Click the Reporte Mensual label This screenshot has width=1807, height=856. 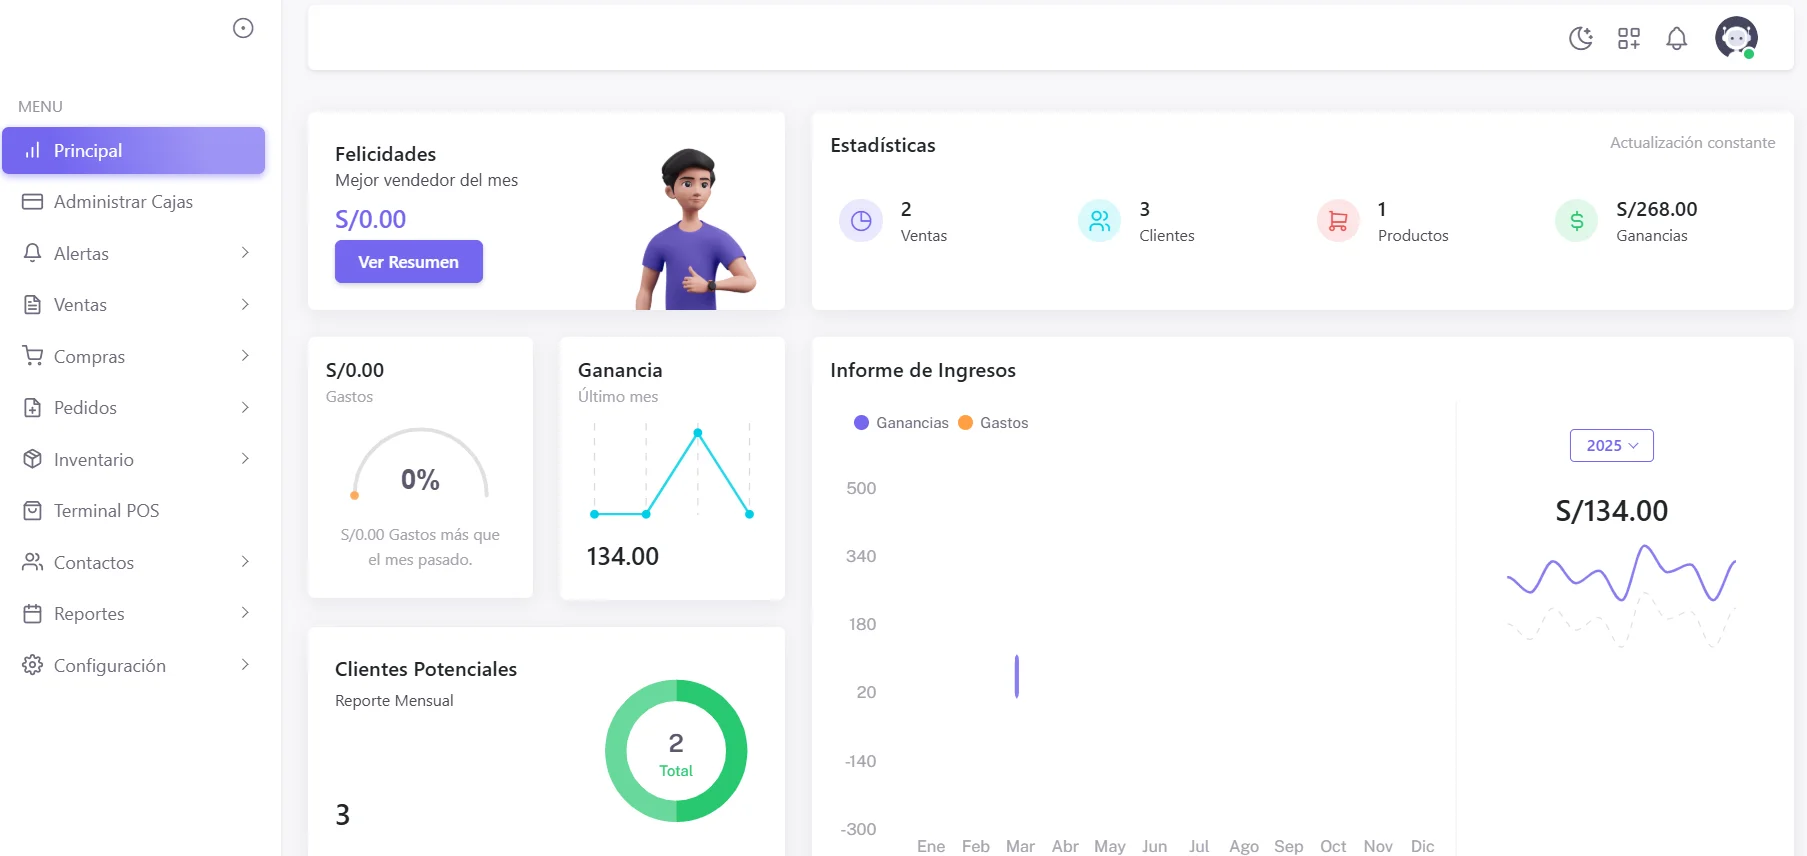[x=394, y=701]
